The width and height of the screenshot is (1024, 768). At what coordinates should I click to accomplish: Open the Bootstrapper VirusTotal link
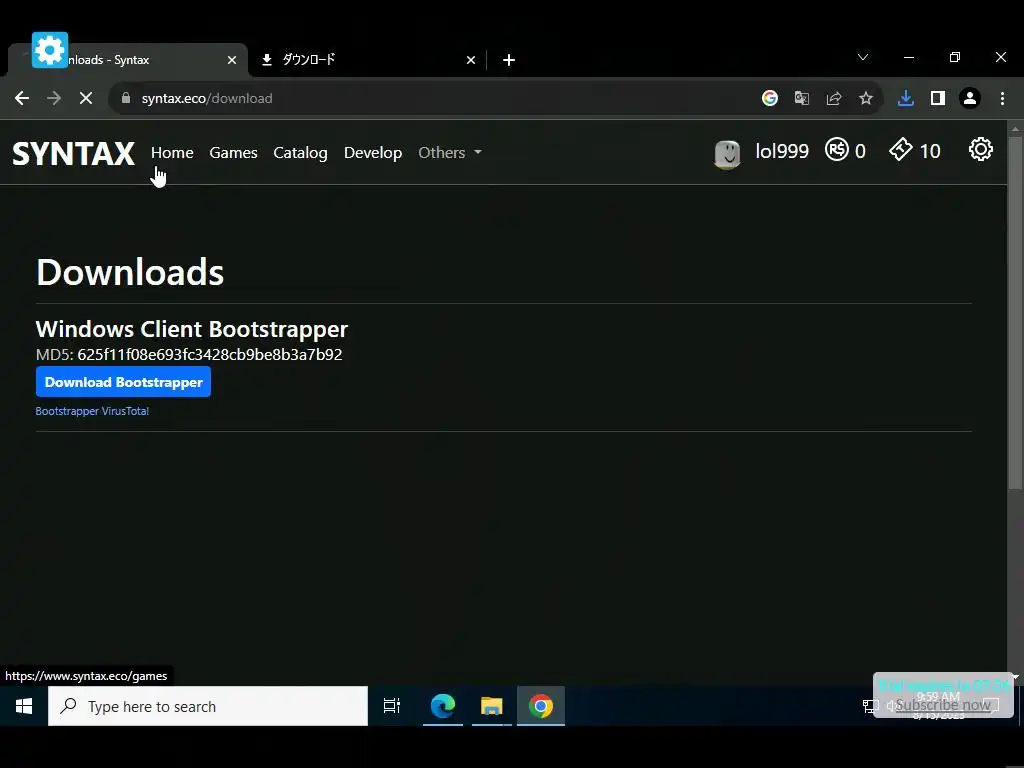92,411
